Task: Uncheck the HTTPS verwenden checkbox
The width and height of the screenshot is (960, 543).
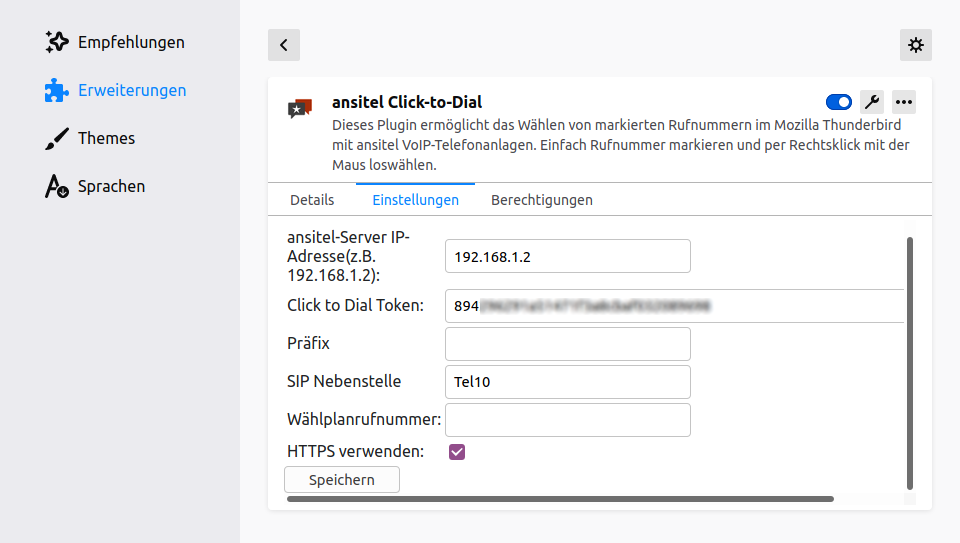Action: pos(457,452)
